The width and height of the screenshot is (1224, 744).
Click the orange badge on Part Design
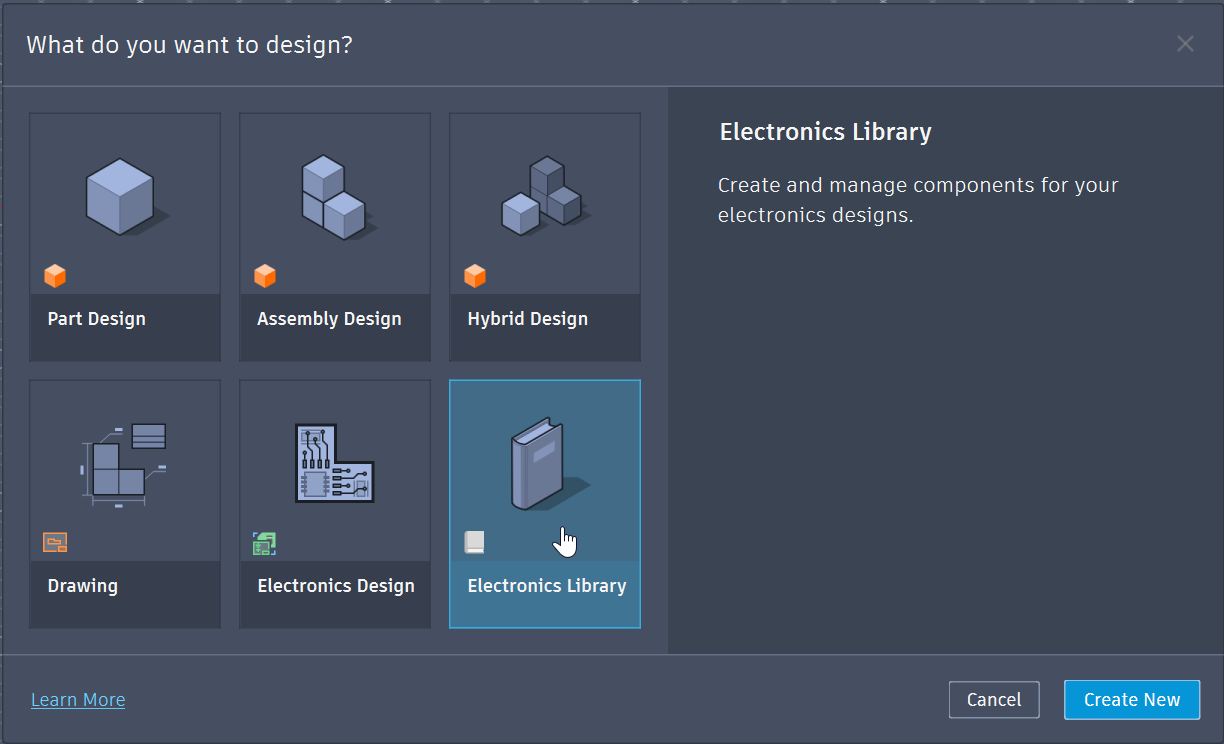(56, 275)
